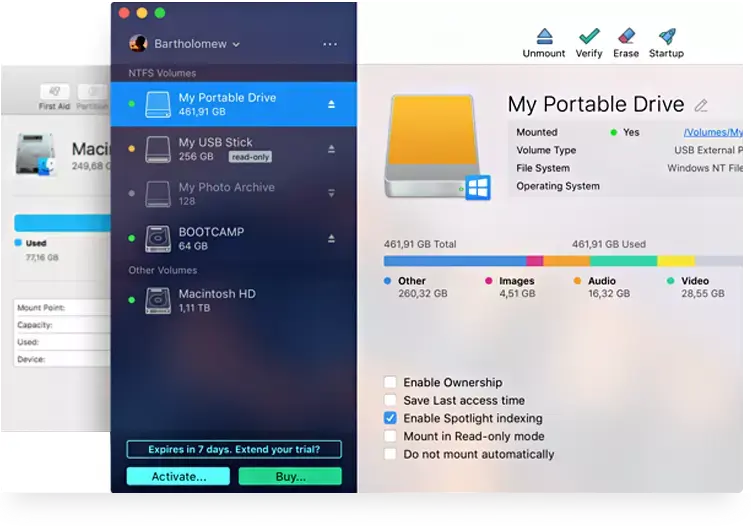Click the read-only badge on USB Stick
This screenshot has width=751, height=530.
click(250, 157)
